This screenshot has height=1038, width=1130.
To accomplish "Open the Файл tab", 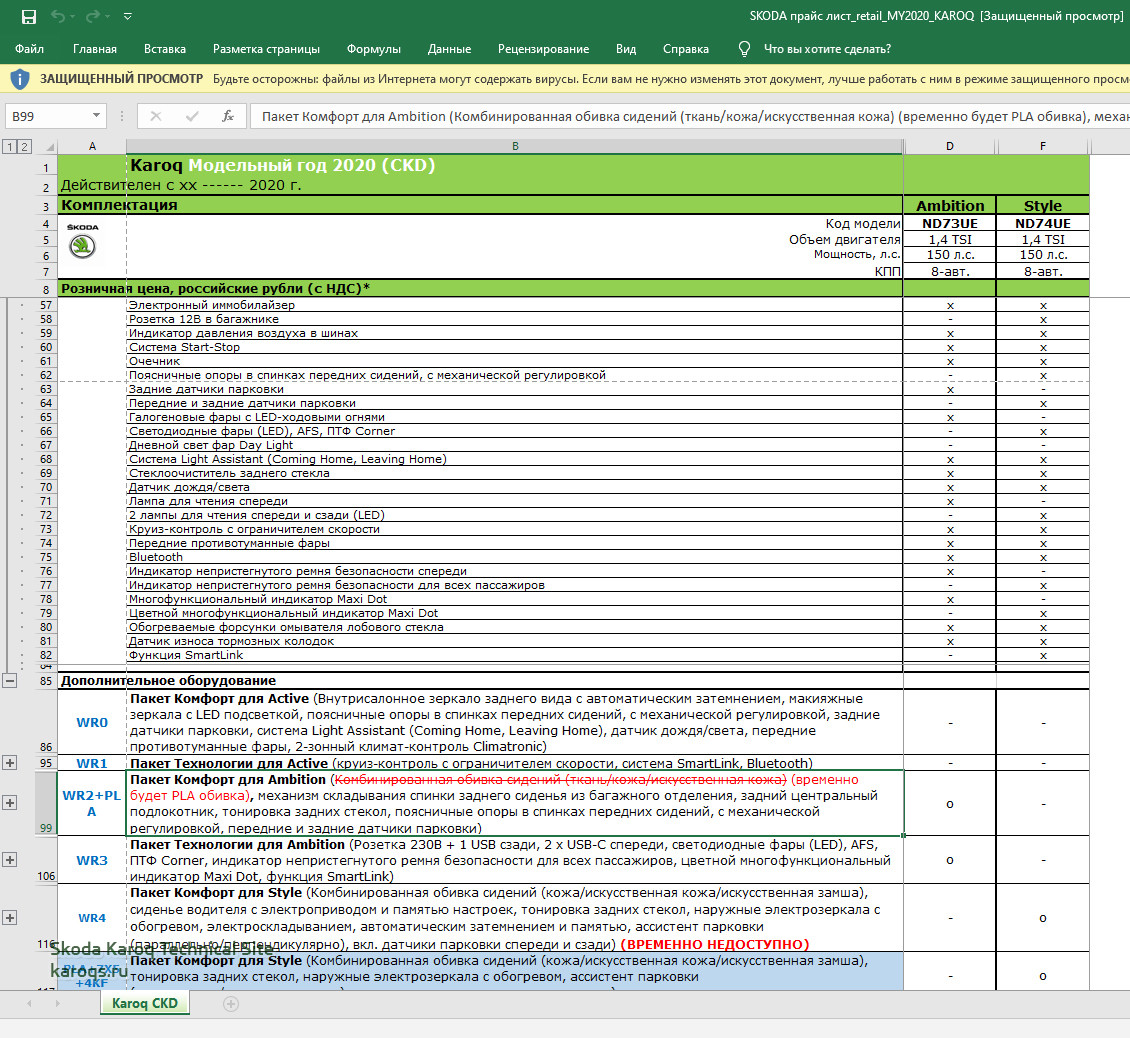I will pyautogui.click(x=30, y=49).
